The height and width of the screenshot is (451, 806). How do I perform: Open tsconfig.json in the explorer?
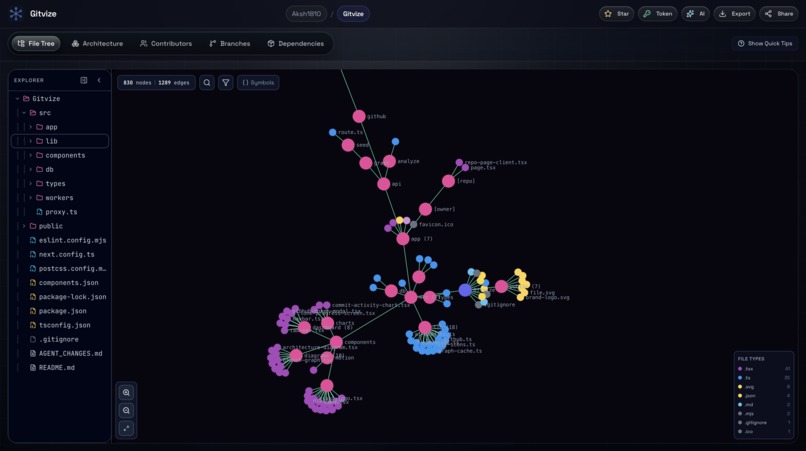[60, 325]
